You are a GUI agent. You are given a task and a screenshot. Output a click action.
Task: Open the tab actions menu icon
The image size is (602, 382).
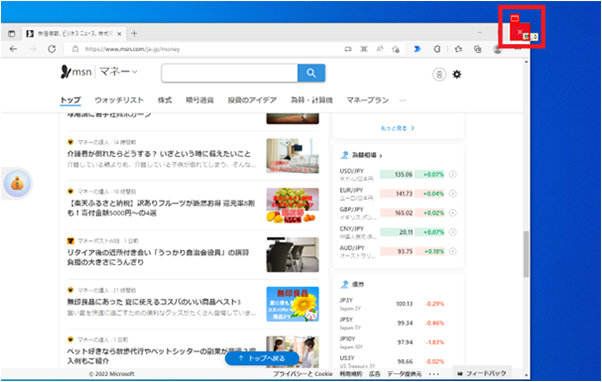[x=12, y=34]
